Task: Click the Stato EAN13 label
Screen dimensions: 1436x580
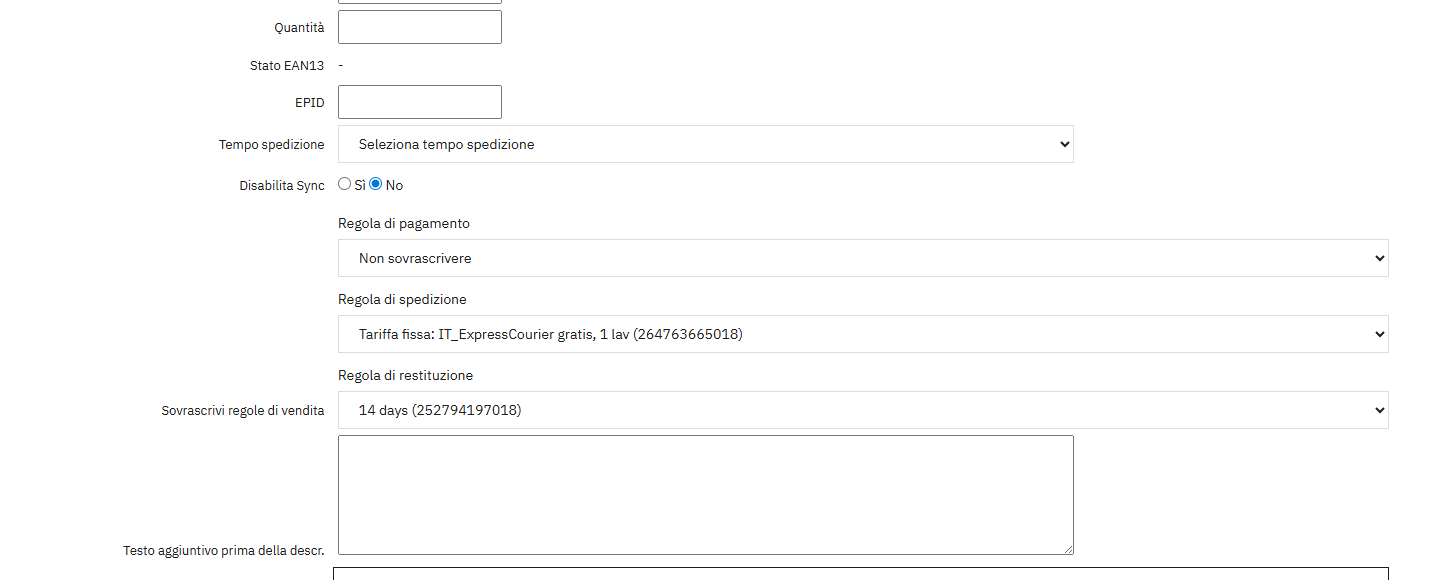Action: pos(287,66)
